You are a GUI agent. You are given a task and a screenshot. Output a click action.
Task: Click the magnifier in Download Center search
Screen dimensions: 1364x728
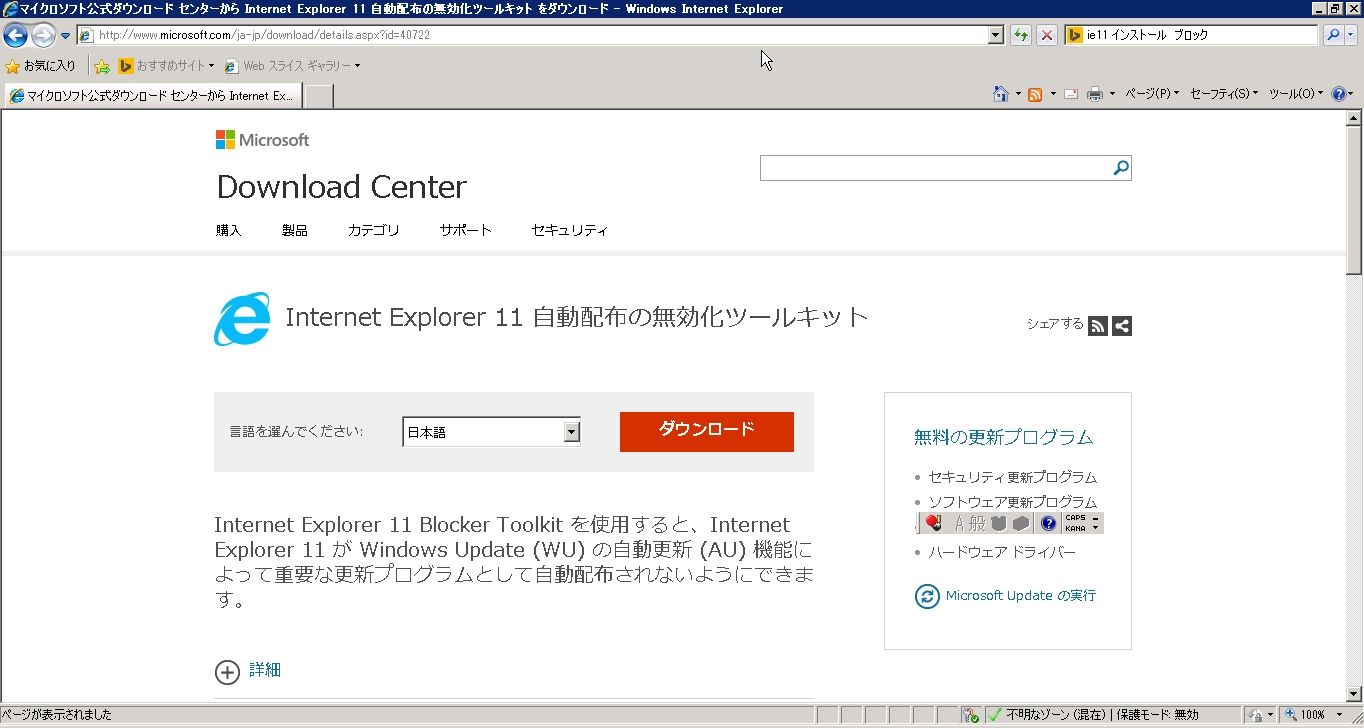click(x=1121, y=168)
